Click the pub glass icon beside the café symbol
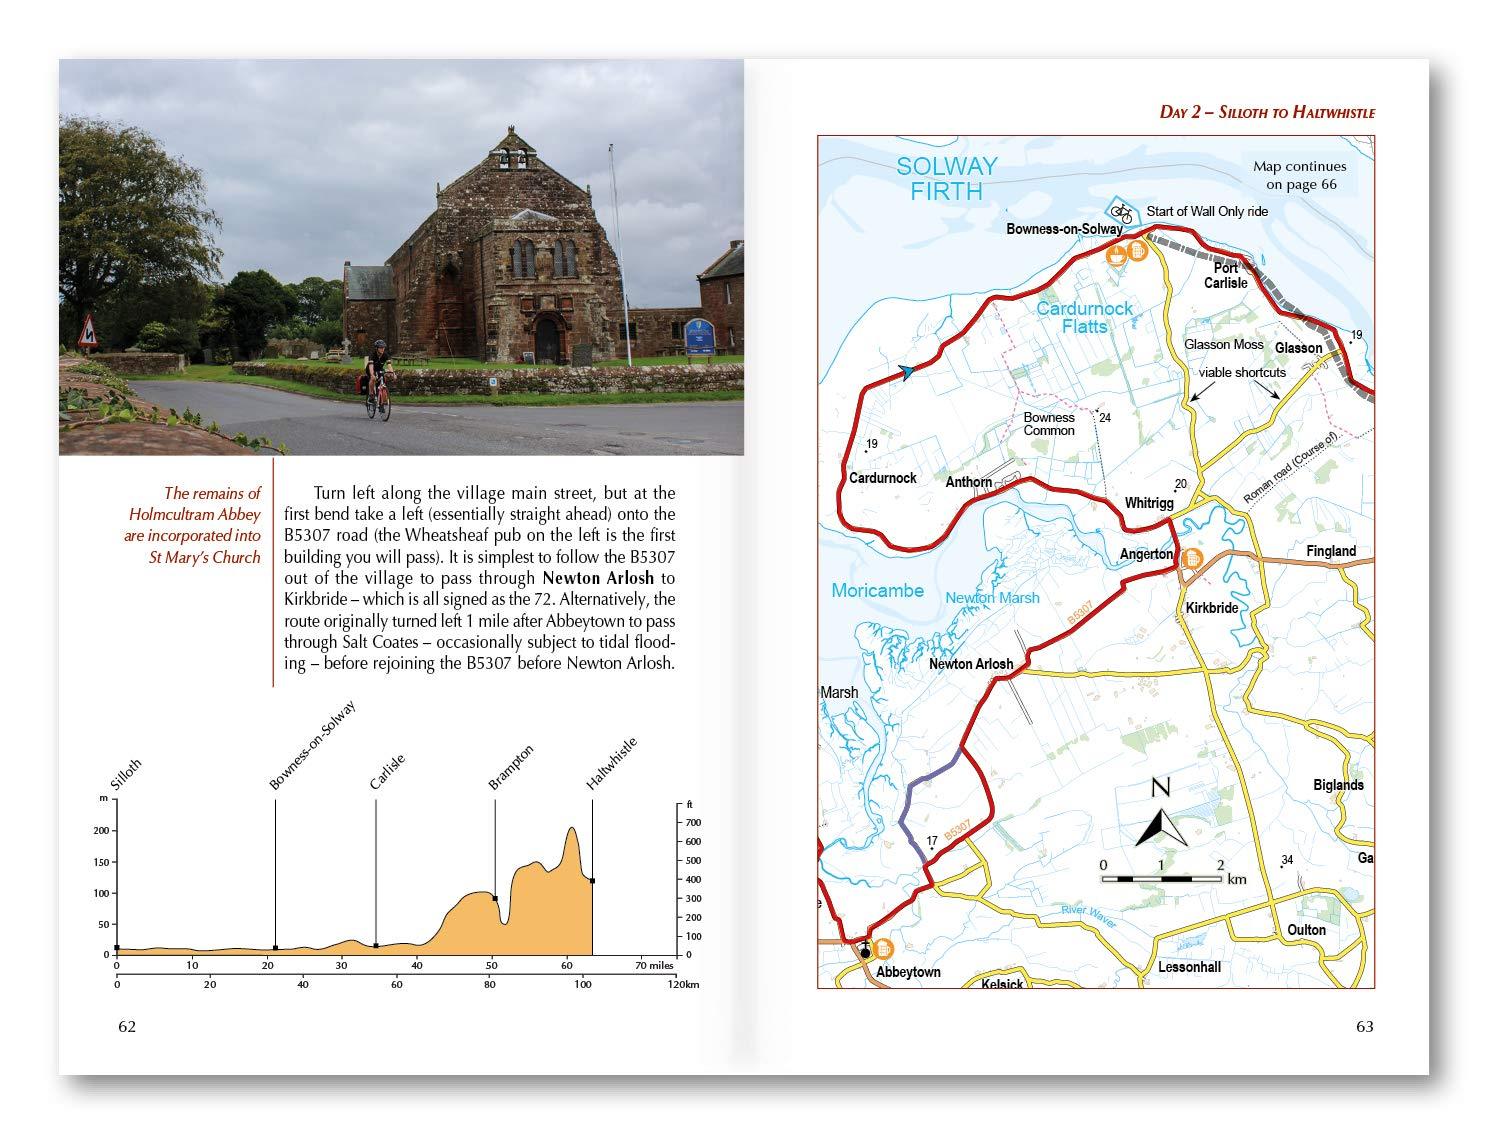 click(1138, 250)
